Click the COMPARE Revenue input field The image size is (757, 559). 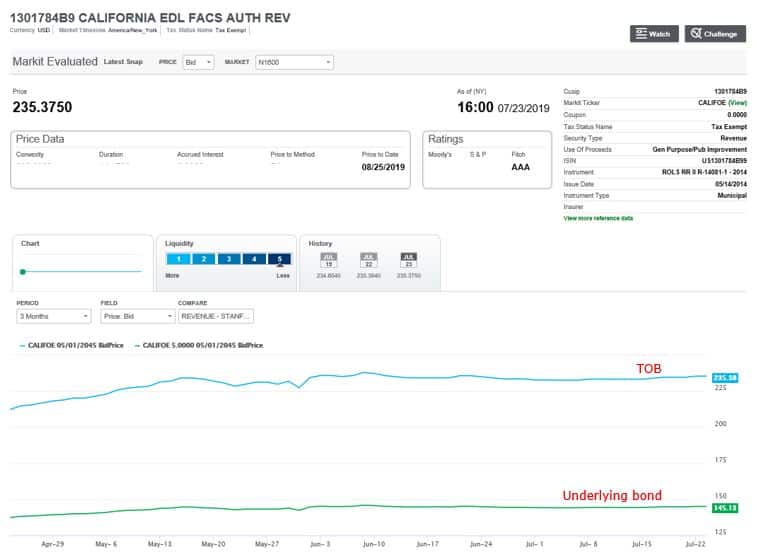(216, 316)
